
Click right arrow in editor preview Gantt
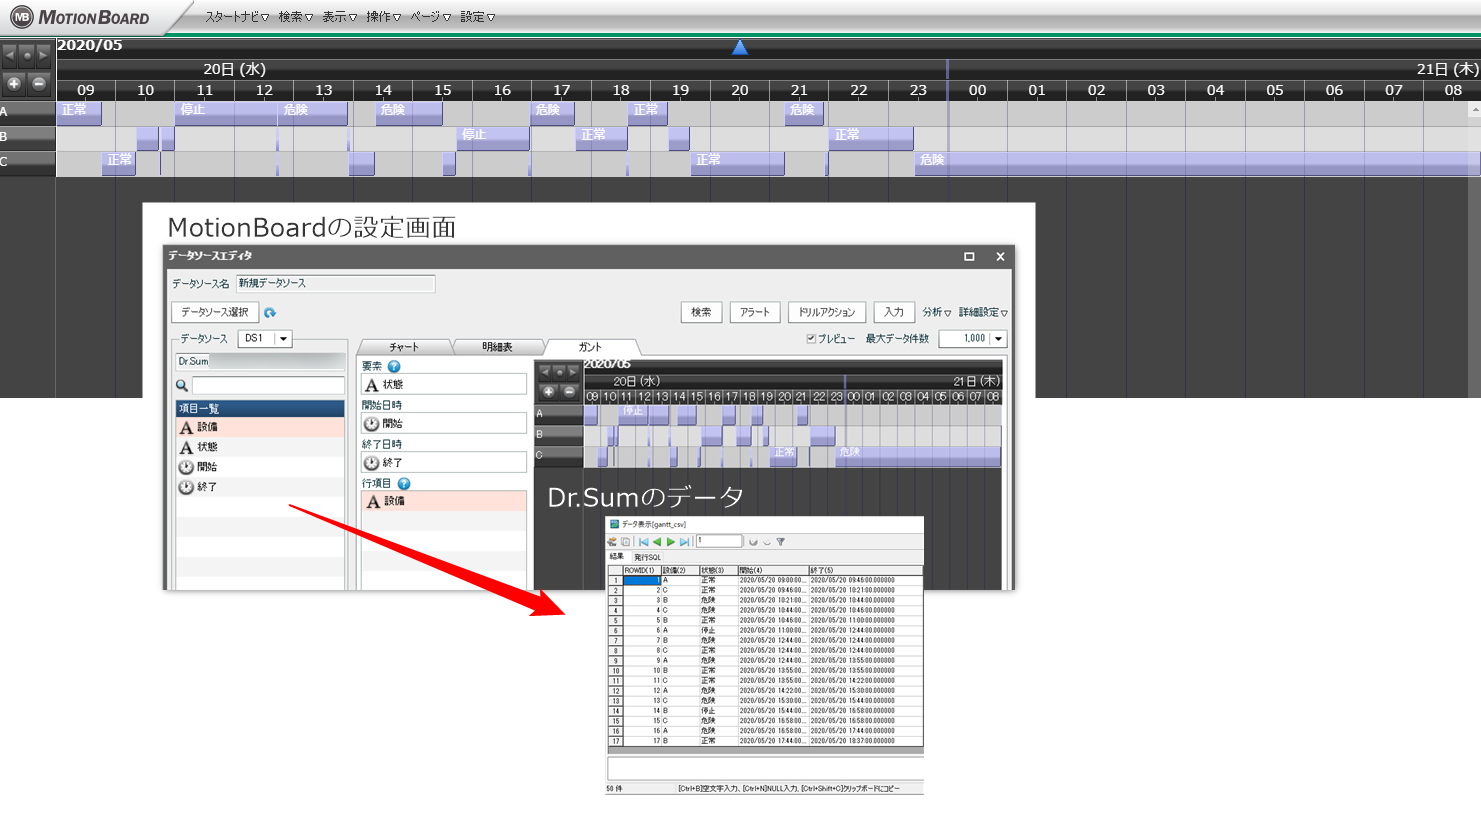[572, 371]
